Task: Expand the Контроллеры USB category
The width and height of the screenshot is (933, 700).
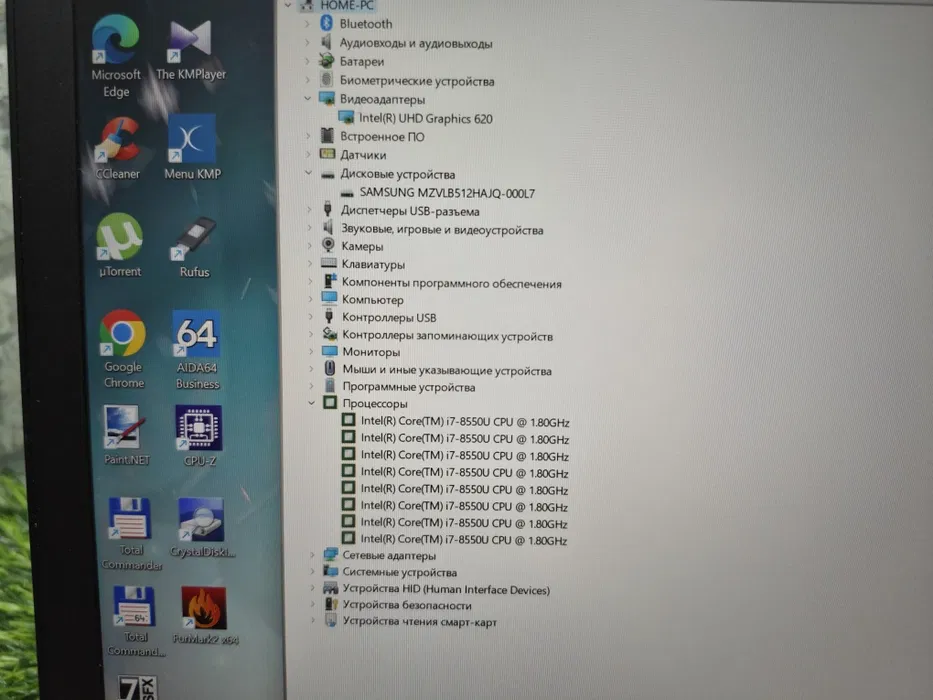Action: point(310,317)
